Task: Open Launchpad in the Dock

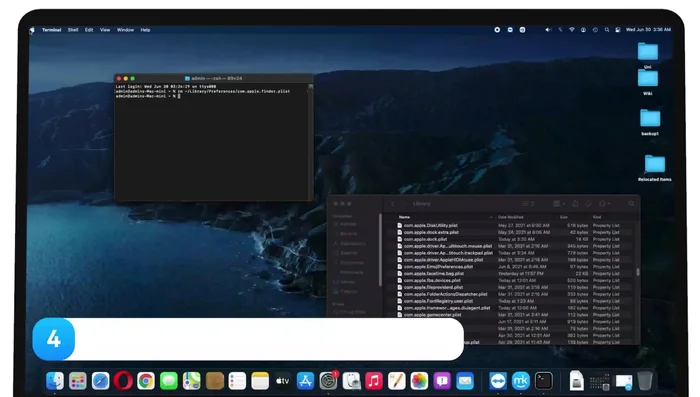Action: pyautogui.click(x=78, y=381)
